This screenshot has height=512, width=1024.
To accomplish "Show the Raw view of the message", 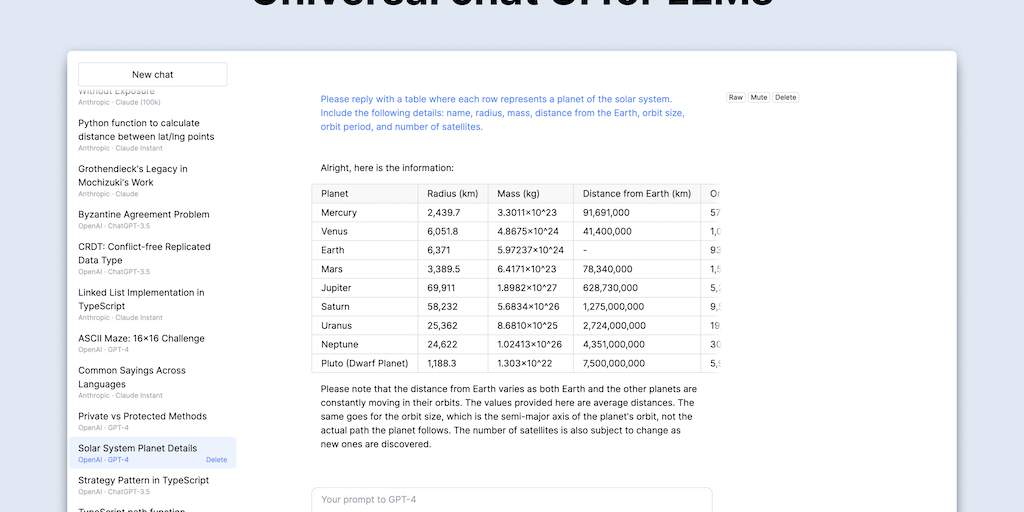I will pos(736,98).
